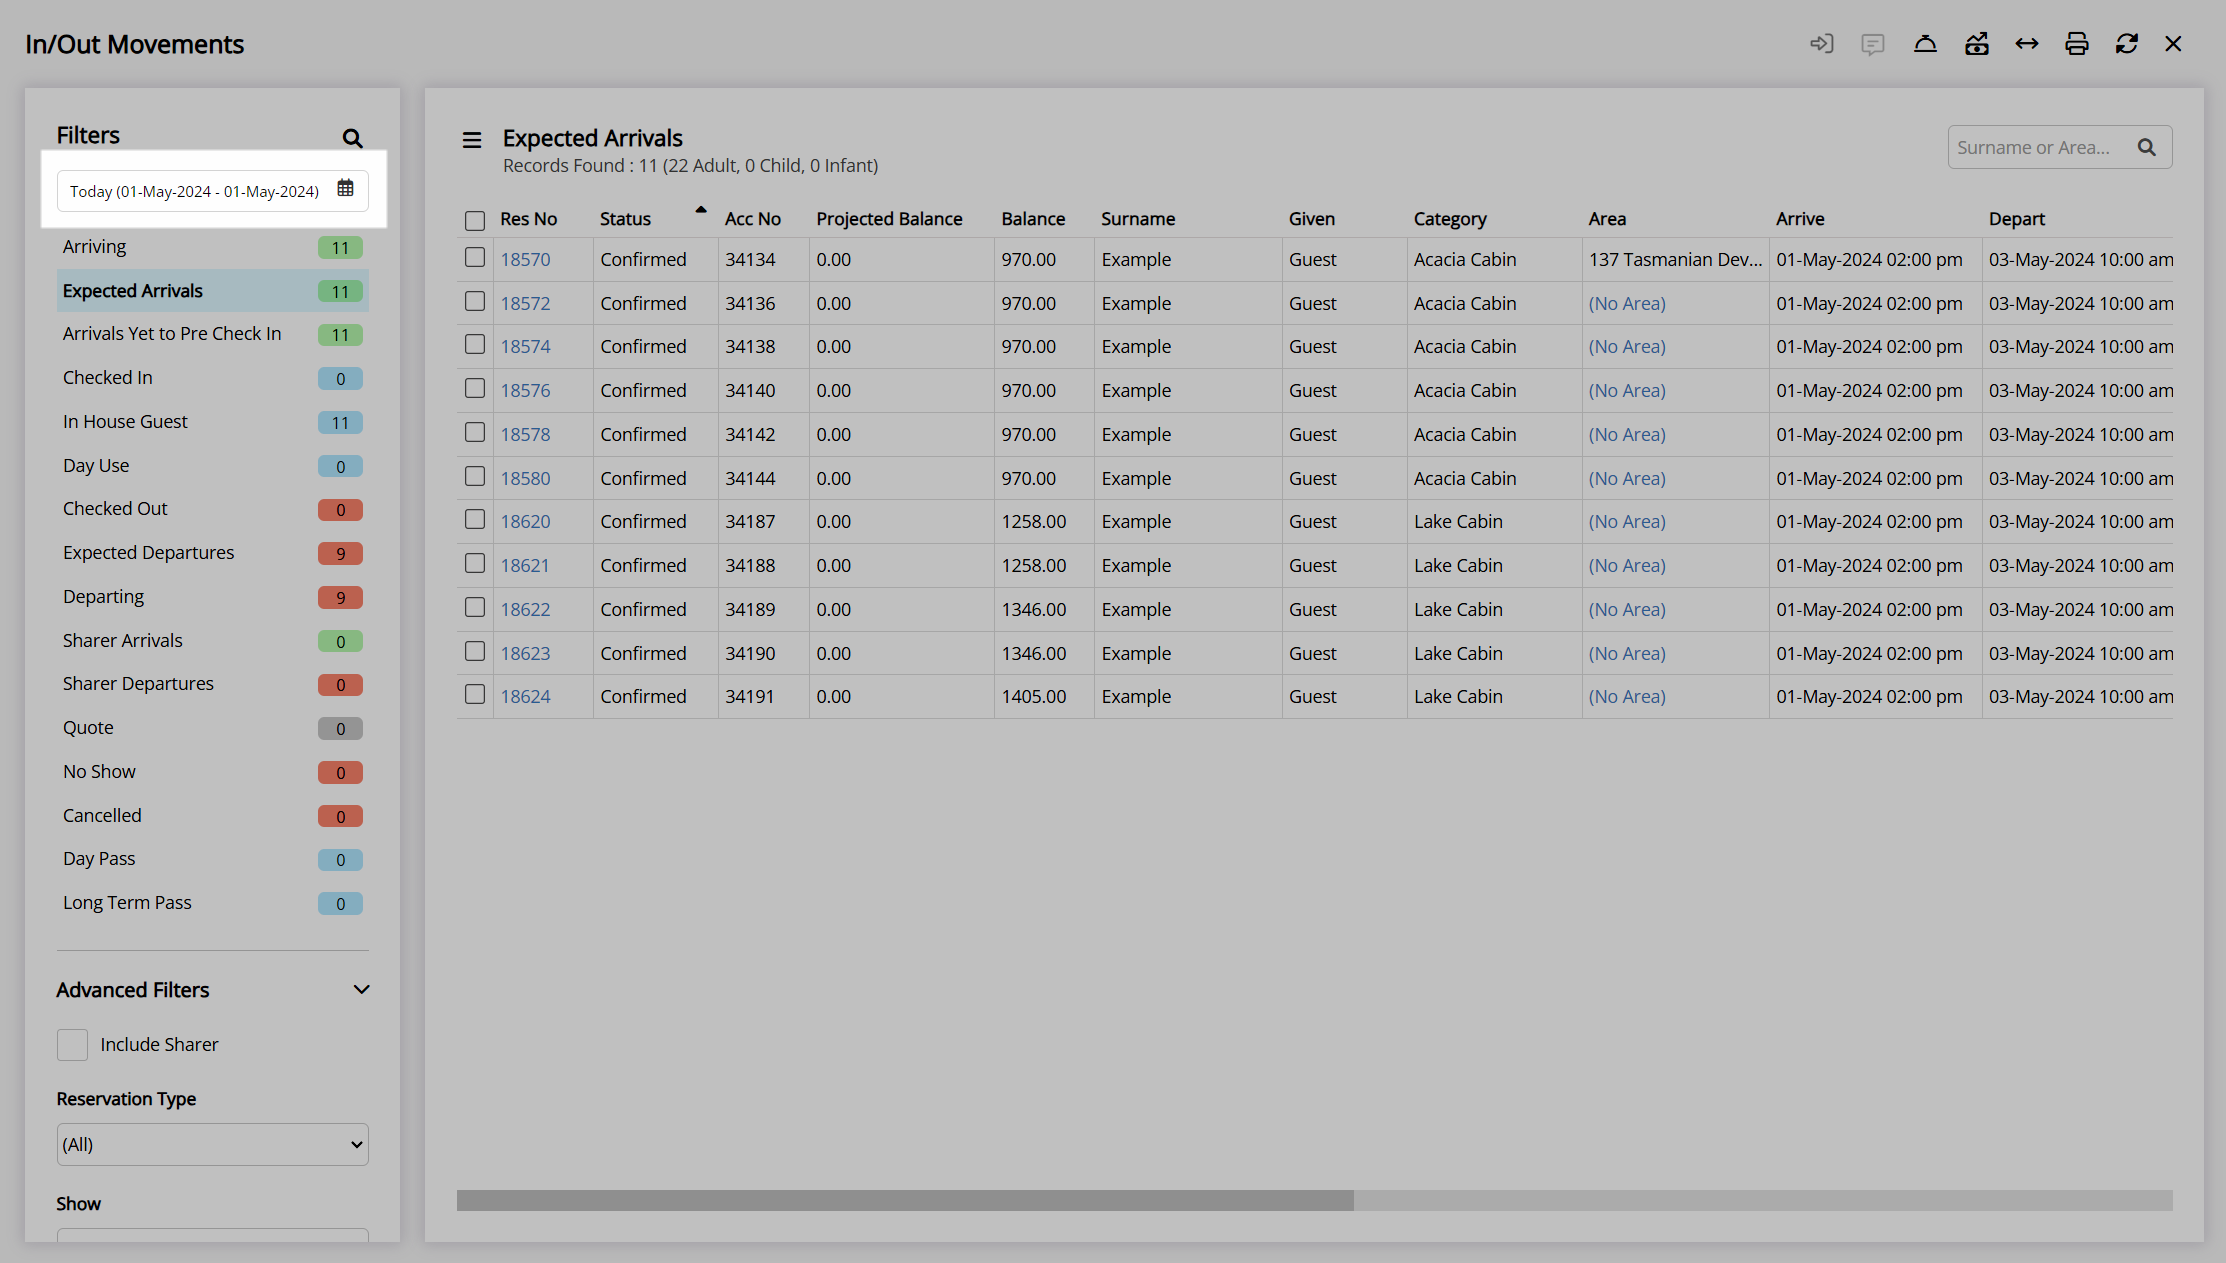Refresh the movements list

point(2126,44)
